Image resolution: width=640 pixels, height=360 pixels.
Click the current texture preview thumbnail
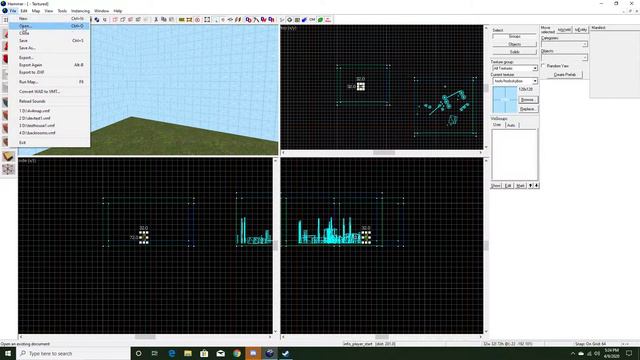tap(505, 100)
